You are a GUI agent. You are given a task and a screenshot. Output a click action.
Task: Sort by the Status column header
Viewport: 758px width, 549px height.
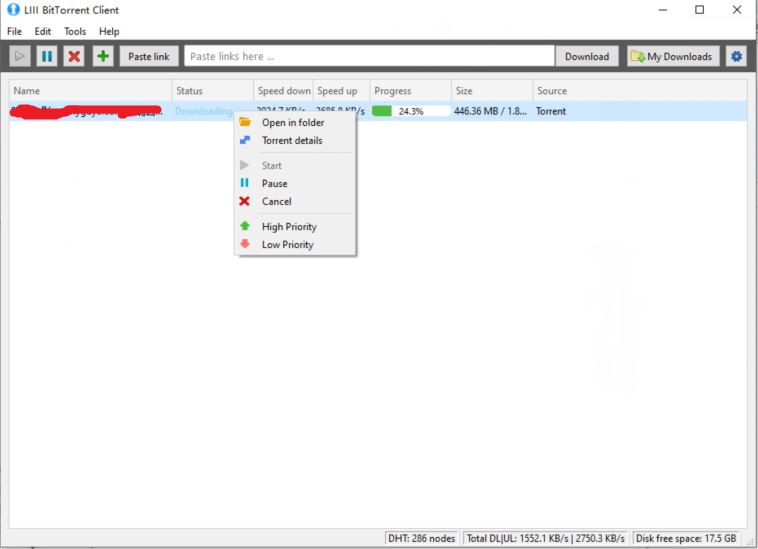click(213, 91)
